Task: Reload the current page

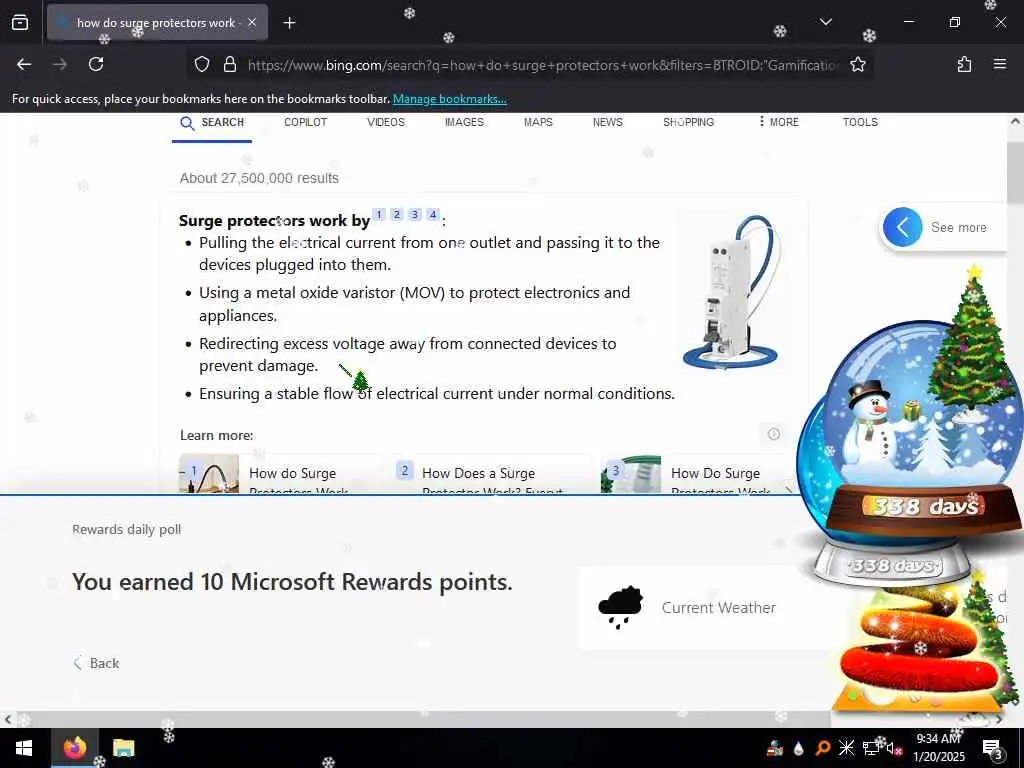Action: [96, 64]
